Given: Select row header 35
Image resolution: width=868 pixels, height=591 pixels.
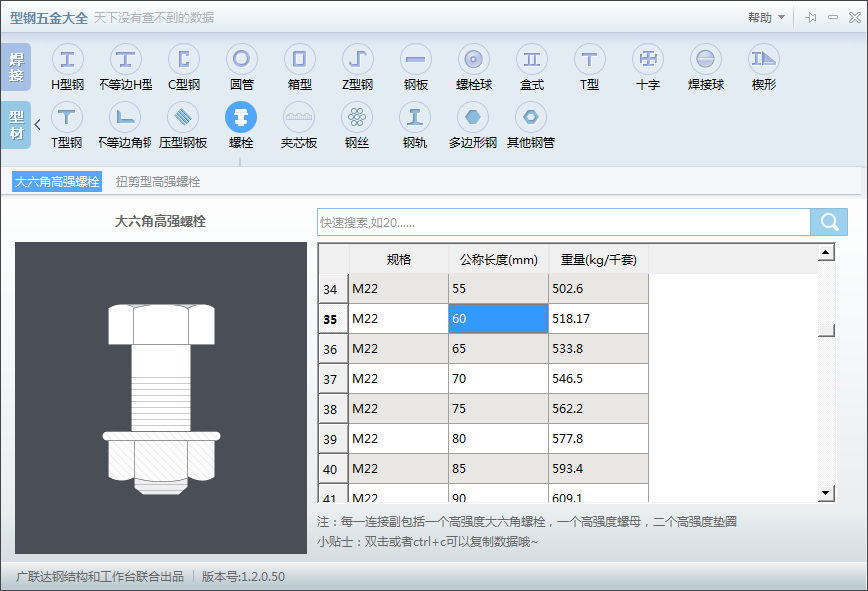Looking at the screenshot, I should click(x=333, y=319).
